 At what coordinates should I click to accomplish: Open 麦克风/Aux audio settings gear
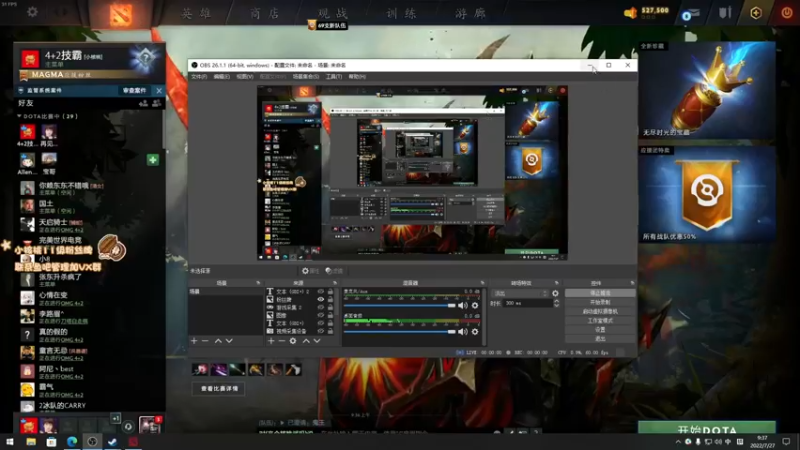tap(475, 306)
